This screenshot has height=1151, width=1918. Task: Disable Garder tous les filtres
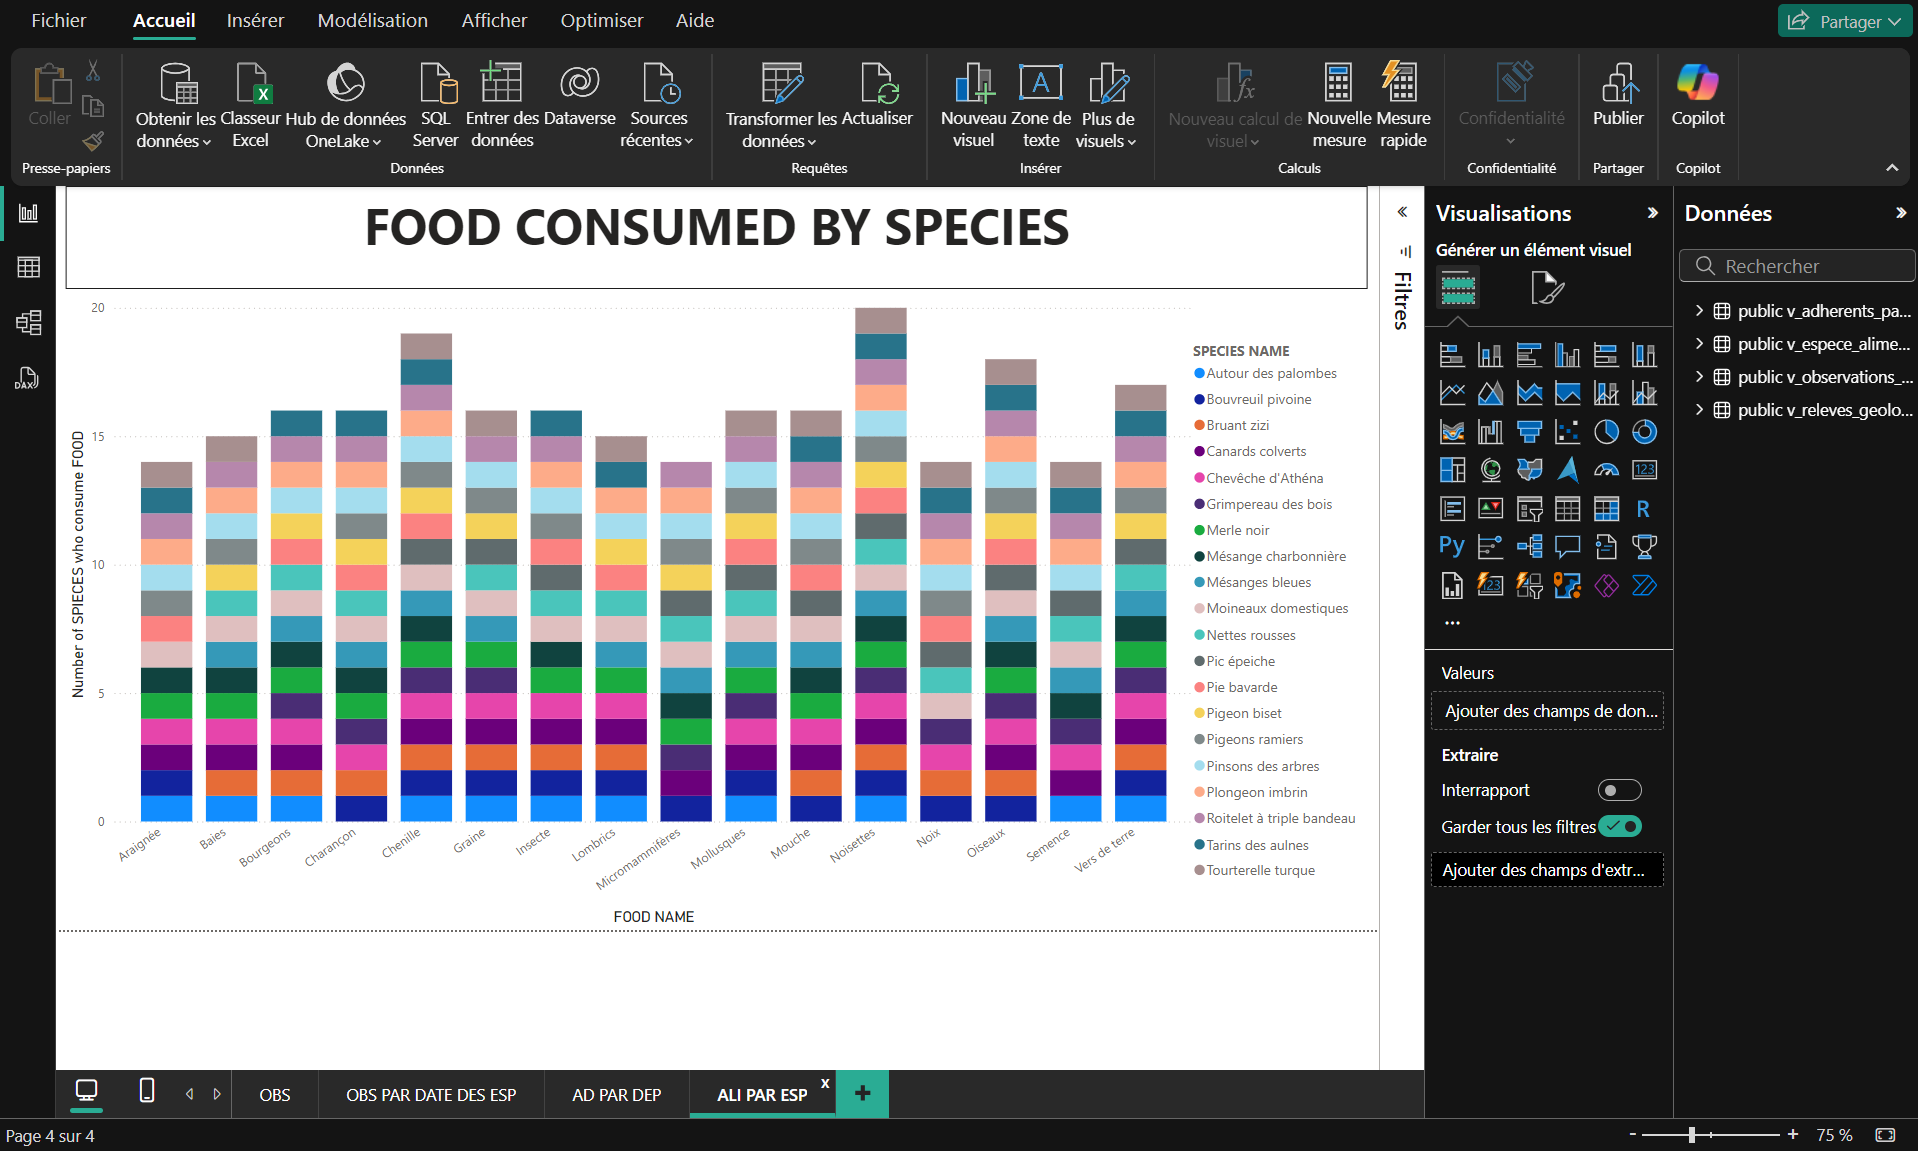[1621, 826]
